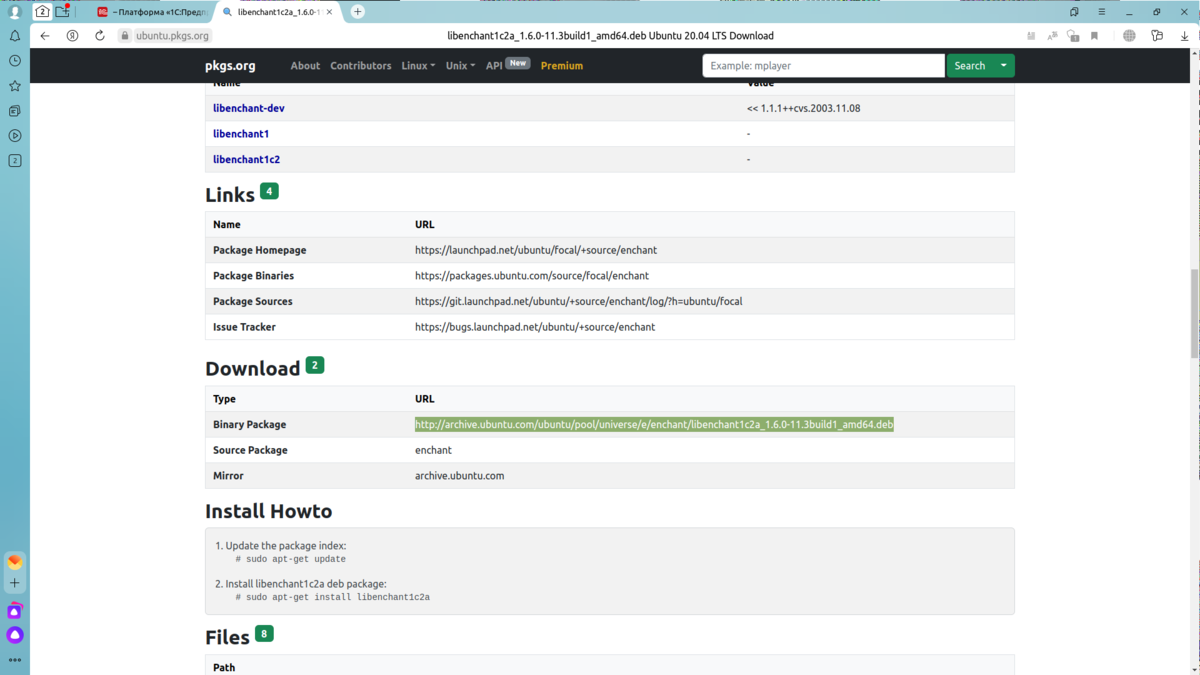Screen dimensions: 1200x675
Task: Click the plus icon in sidebar
Action: [15, 583]
